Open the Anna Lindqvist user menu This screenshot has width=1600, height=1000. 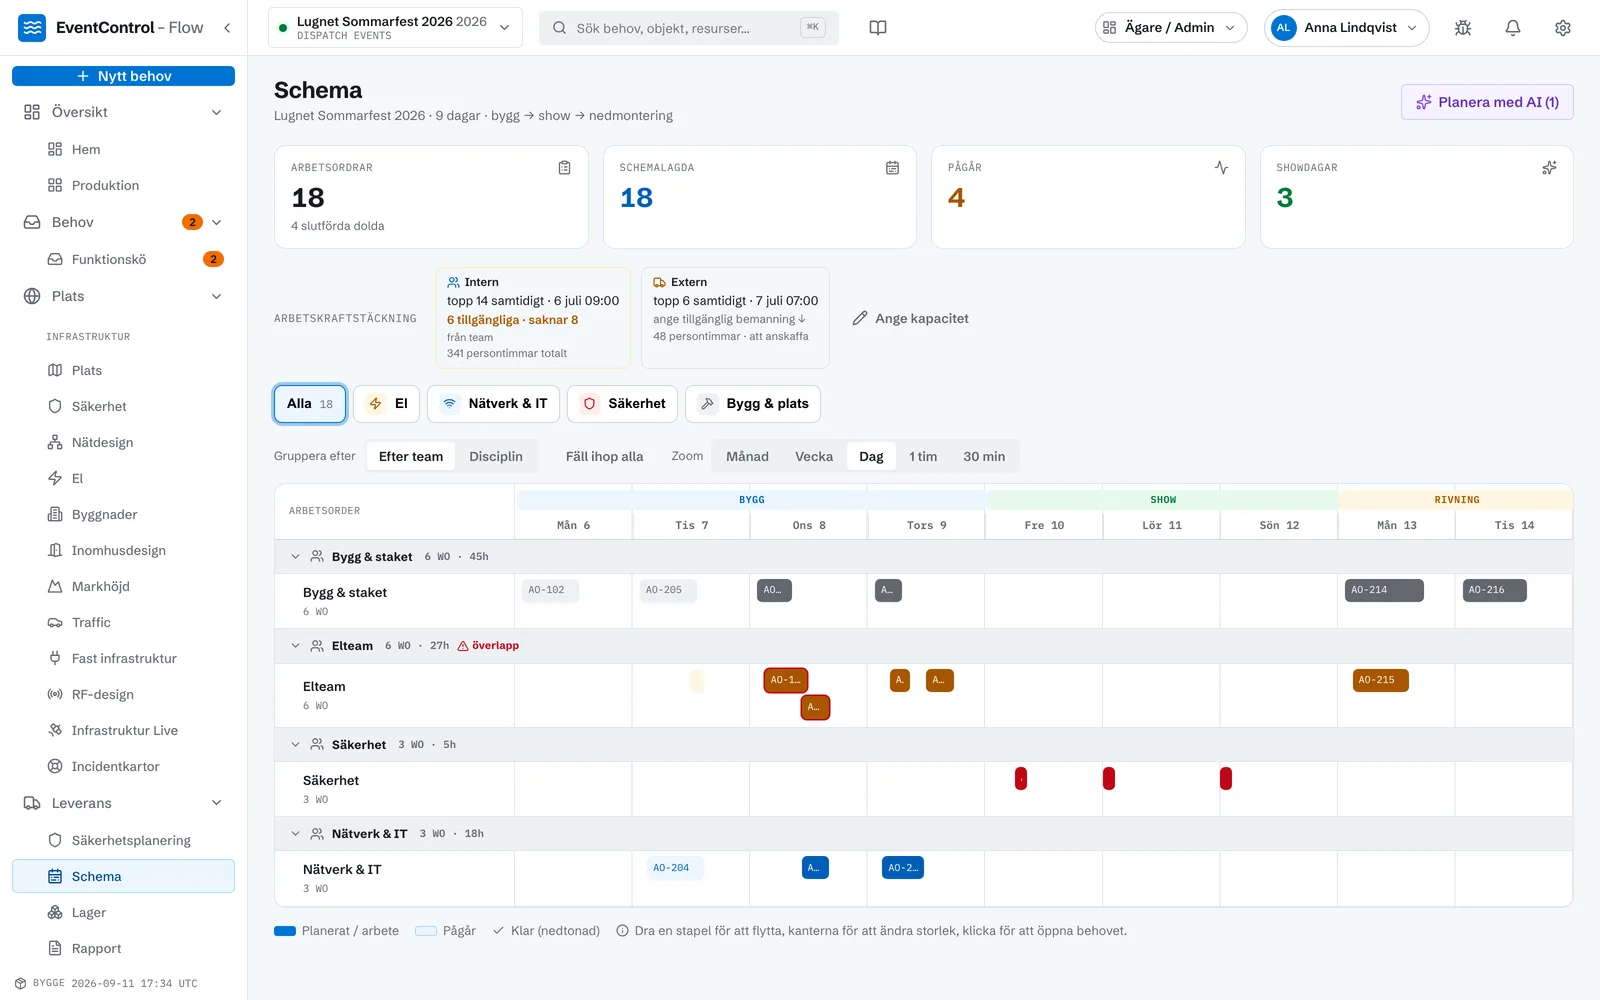click(1346, 28)
